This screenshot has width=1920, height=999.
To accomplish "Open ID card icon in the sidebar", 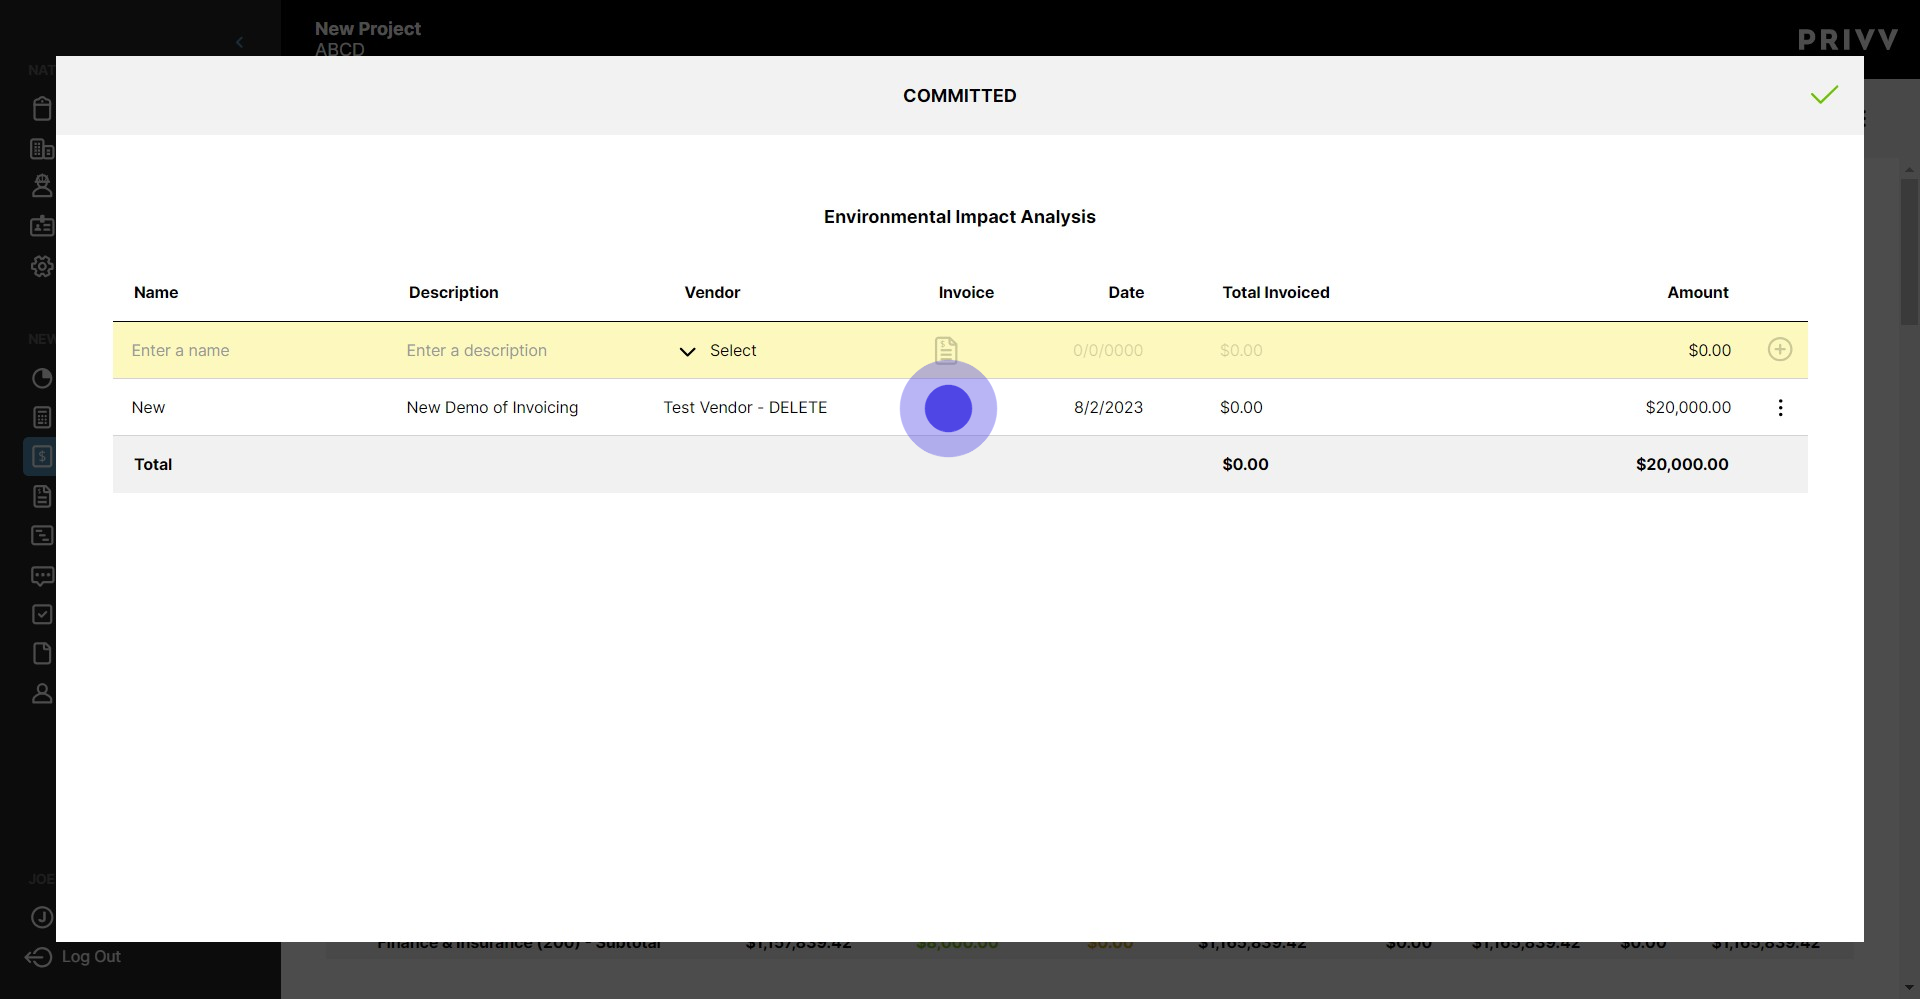I will [42, 226].
